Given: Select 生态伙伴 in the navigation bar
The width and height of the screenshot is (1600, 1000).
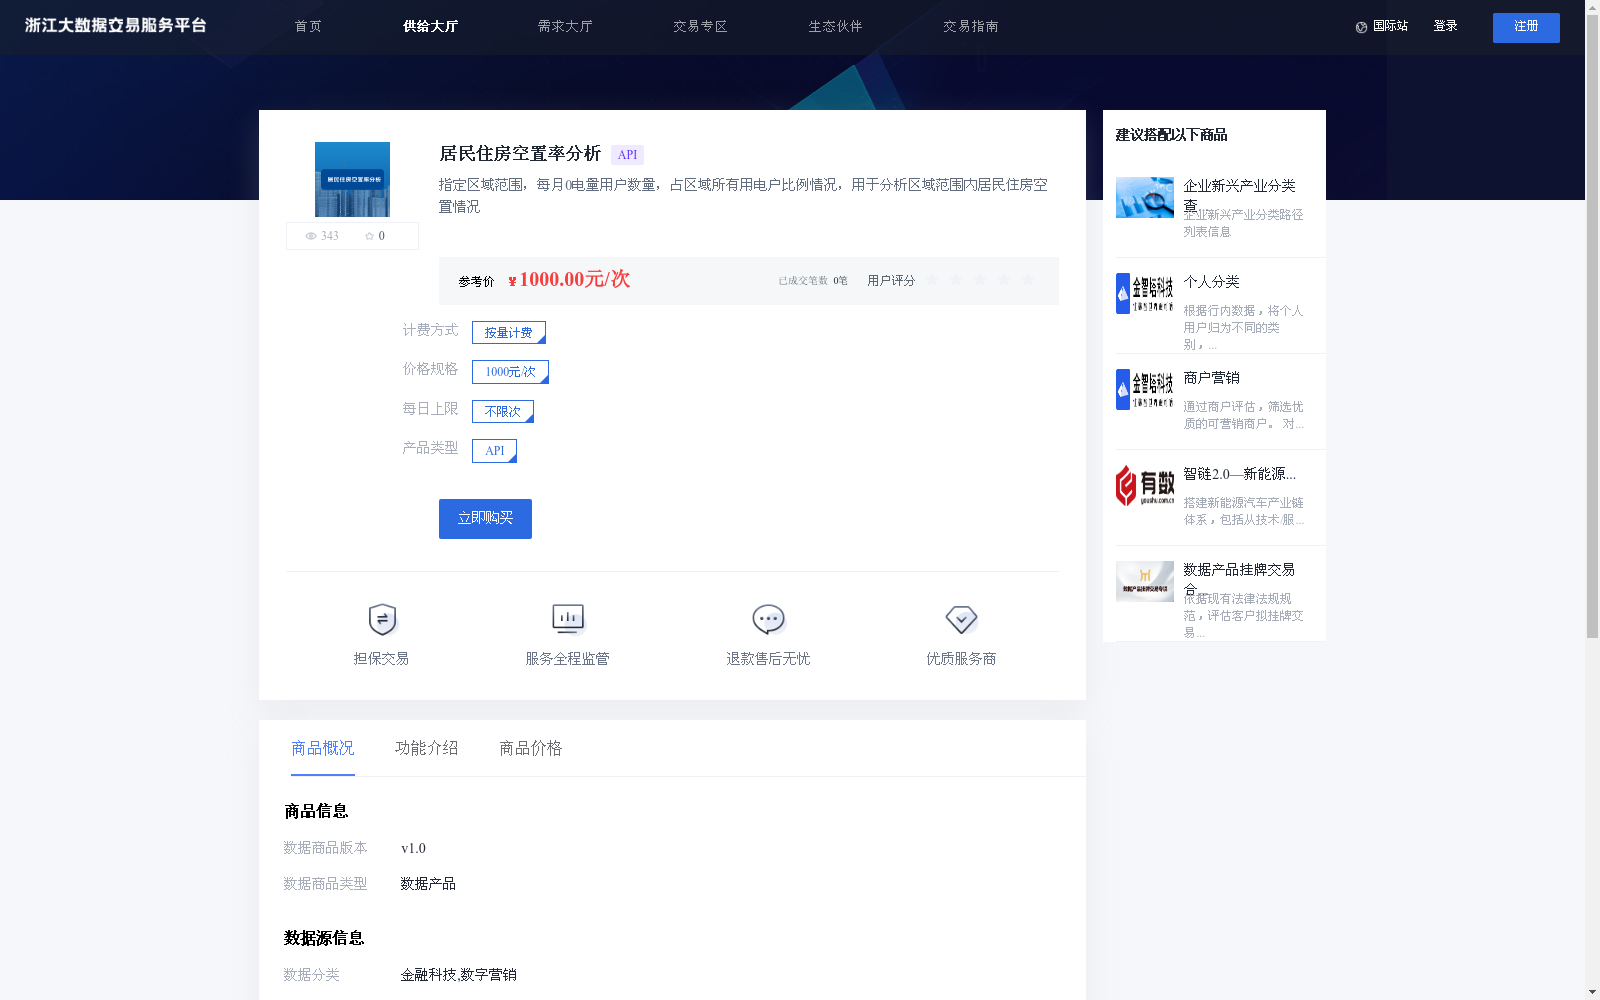Looking at the screenshot, I should 835,26.
